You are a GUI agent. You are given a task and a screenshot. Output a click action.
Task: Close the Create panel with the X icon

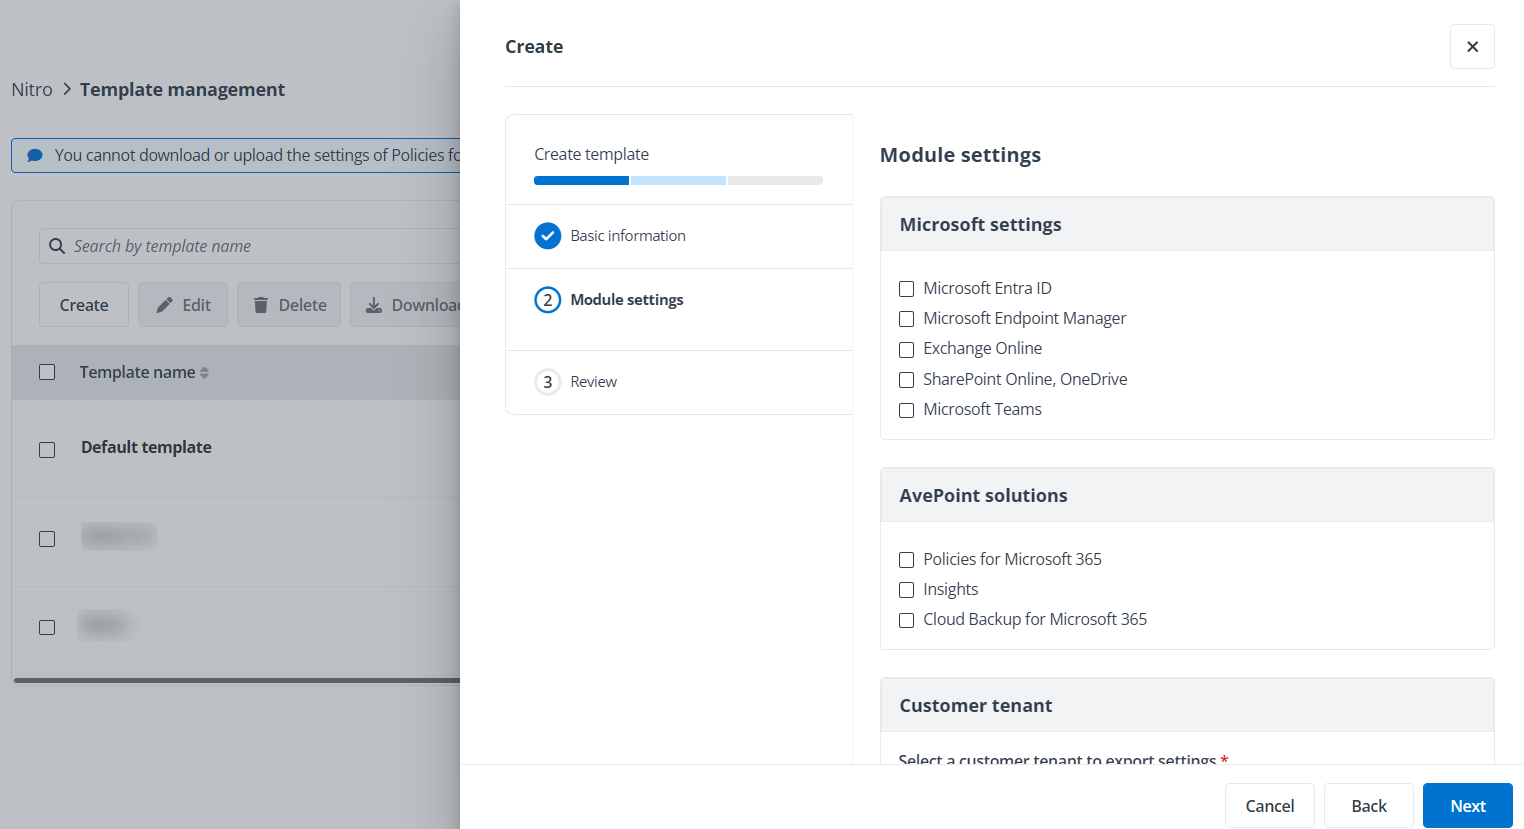(1472, 47)
